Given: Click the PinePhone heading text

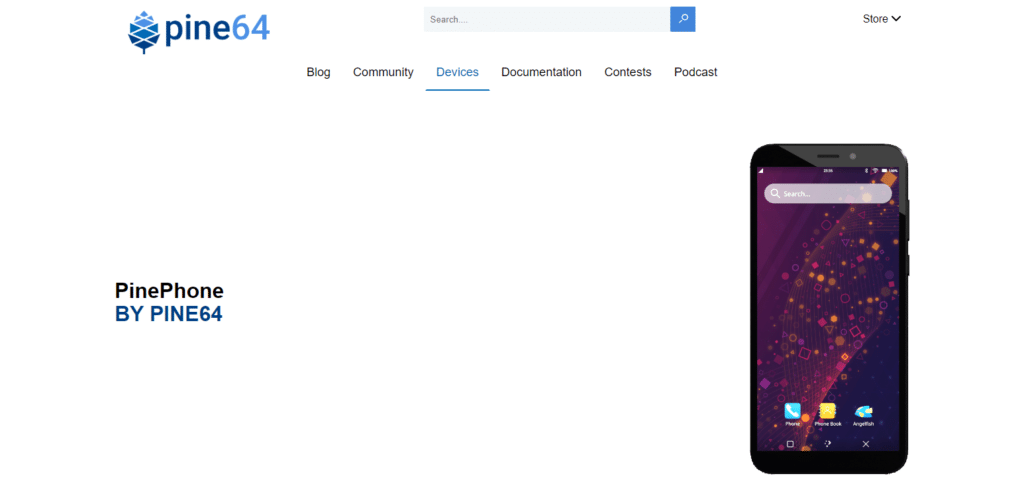Looking at the screenshot, I should coord(169,291).
